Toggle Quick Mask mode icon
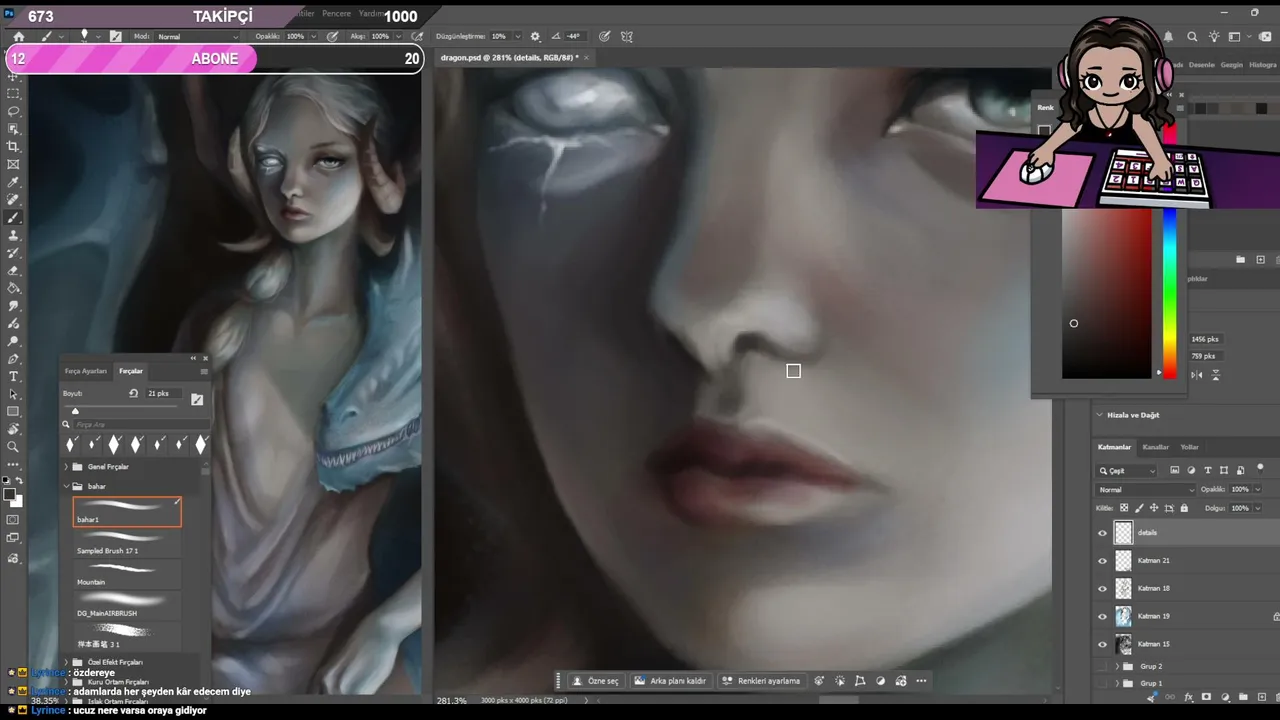This screenshot has width=1280, height=720. pos(13,520)
